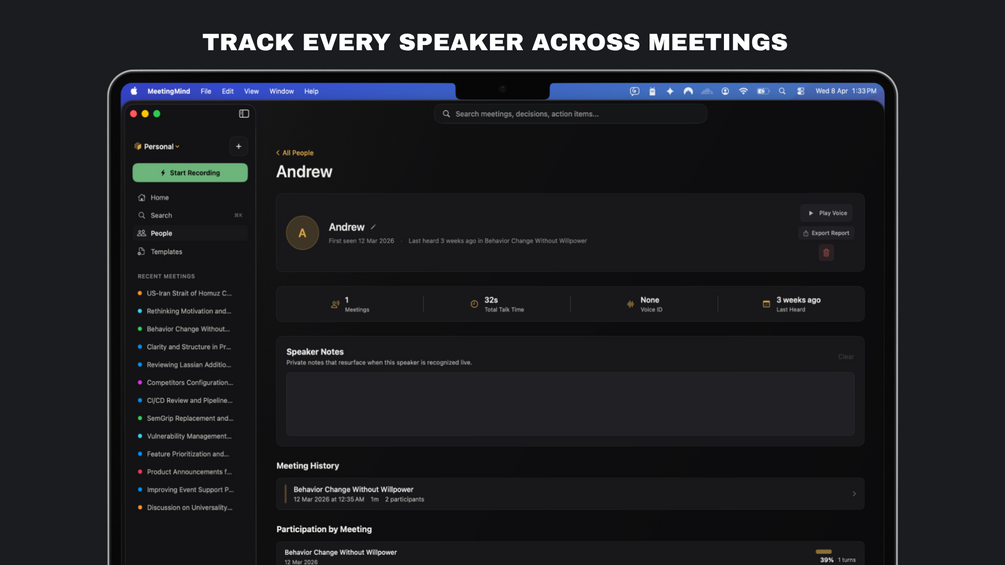Click the plus button beside Personal

[238, 146]
